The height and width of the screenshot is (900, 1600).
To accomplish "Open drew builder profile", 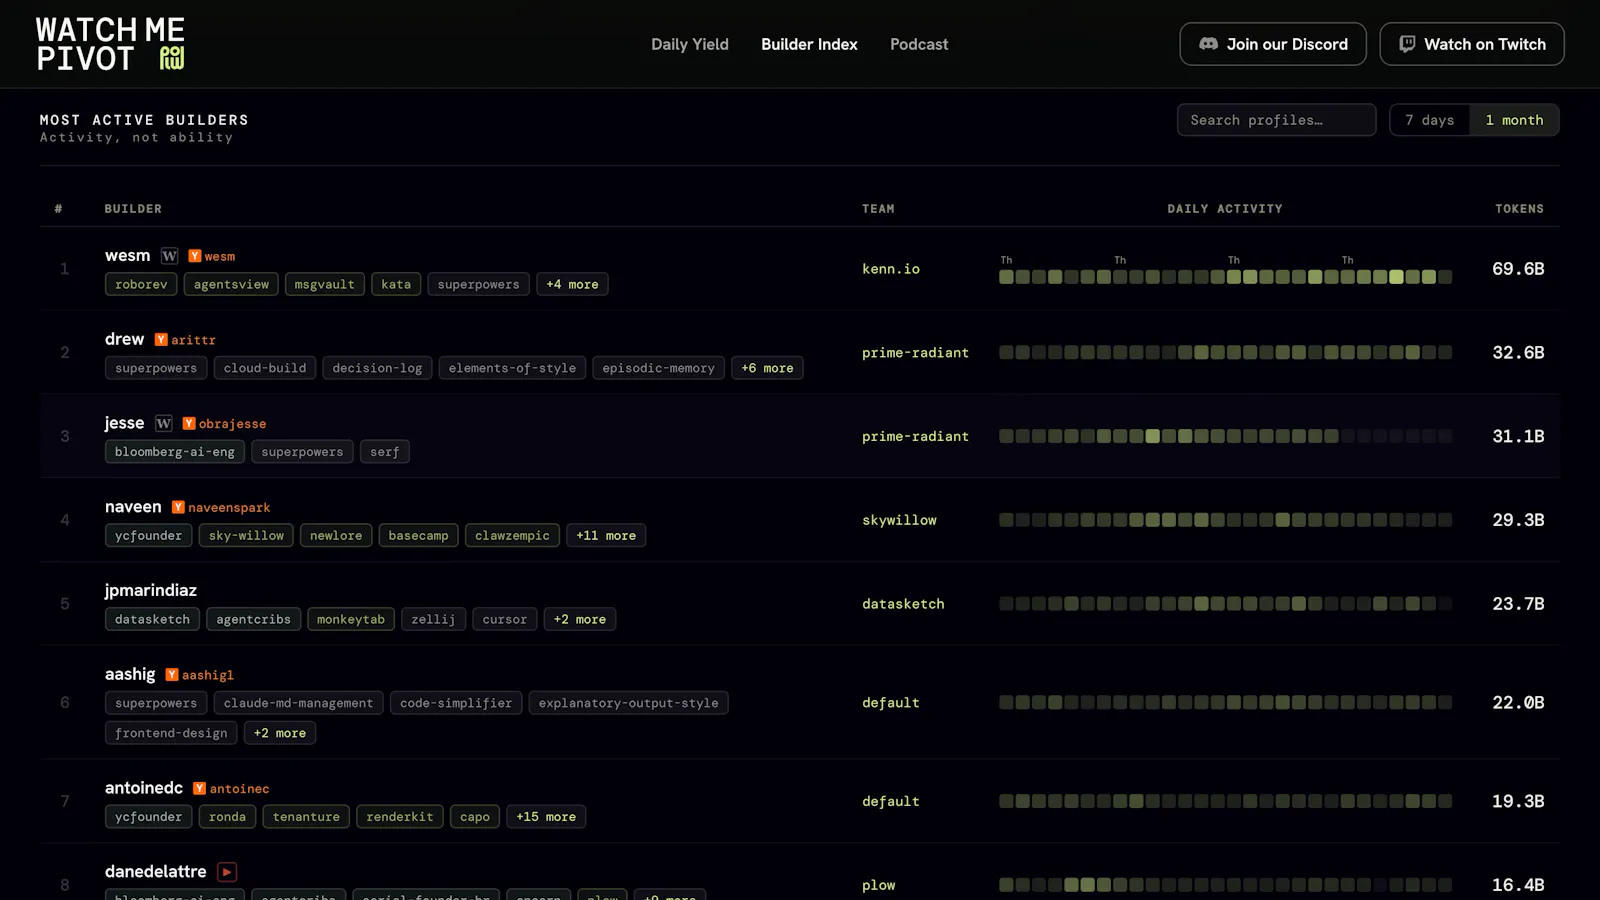I will point(125,339).
